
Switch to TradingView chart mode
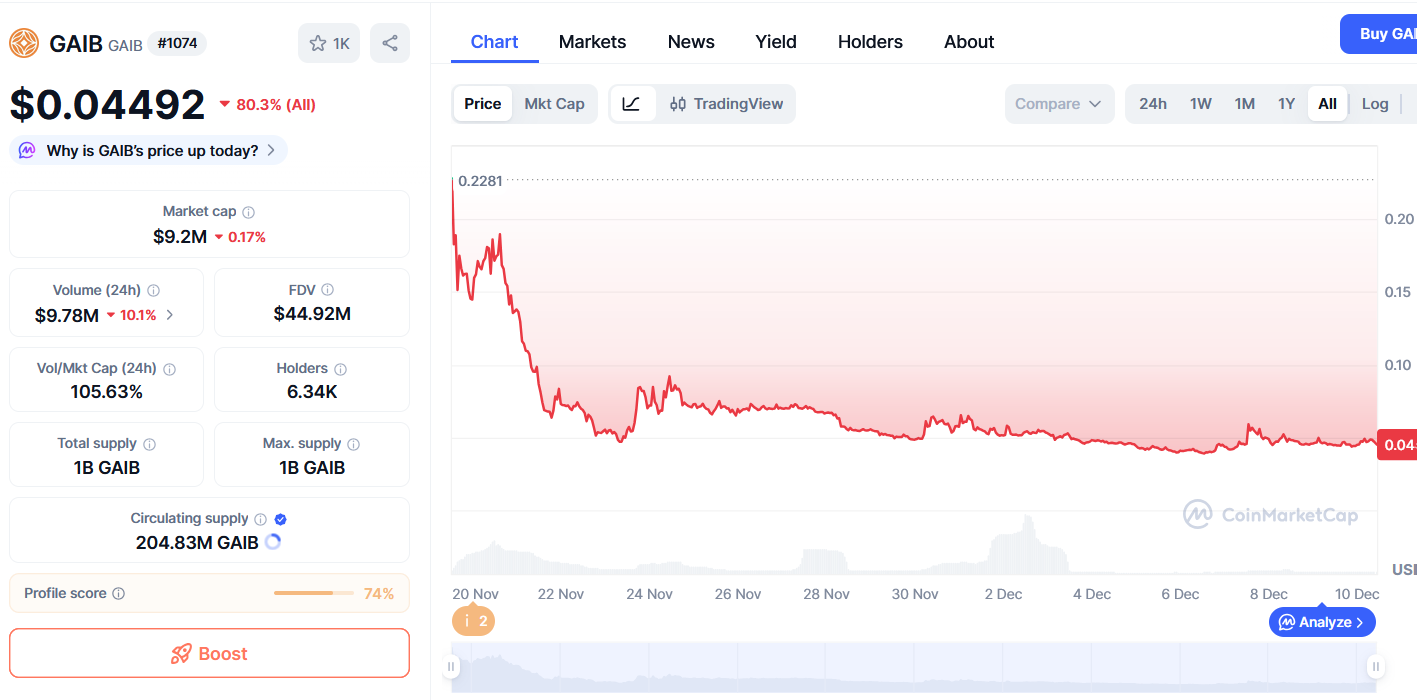(x=727, y=104)
